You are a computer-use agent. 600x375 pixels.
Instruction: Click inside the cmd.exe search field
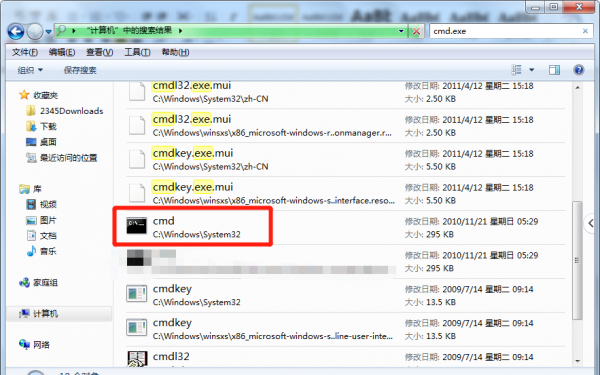pos(505,31)
